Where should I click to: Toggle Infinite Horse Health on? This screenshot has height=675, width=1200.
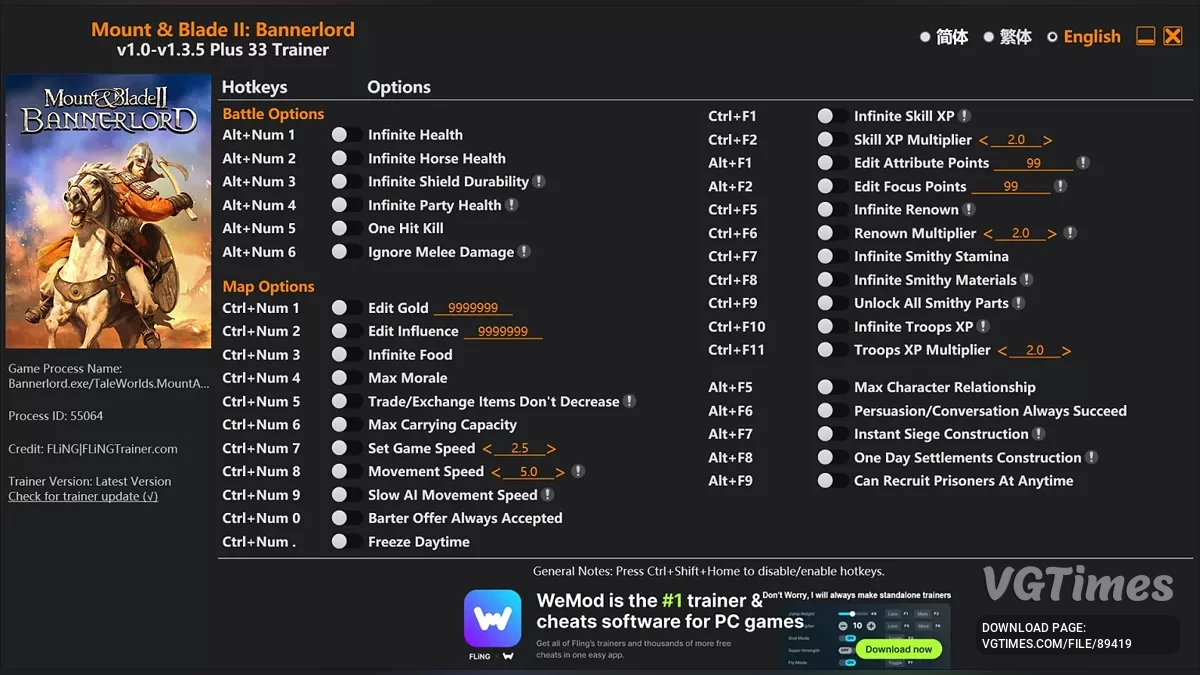click(x=347, y=158)
